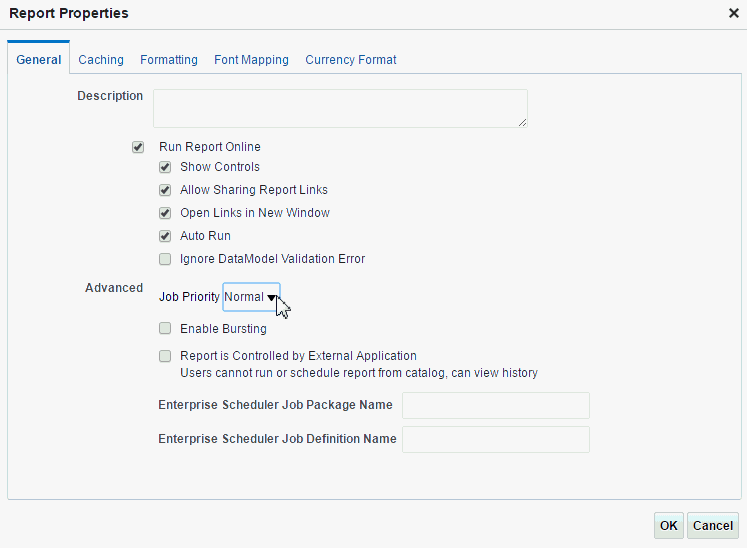
Task: Click the Enterprise Scheduler Job Definition Name field
Action: tap(495, 439)
